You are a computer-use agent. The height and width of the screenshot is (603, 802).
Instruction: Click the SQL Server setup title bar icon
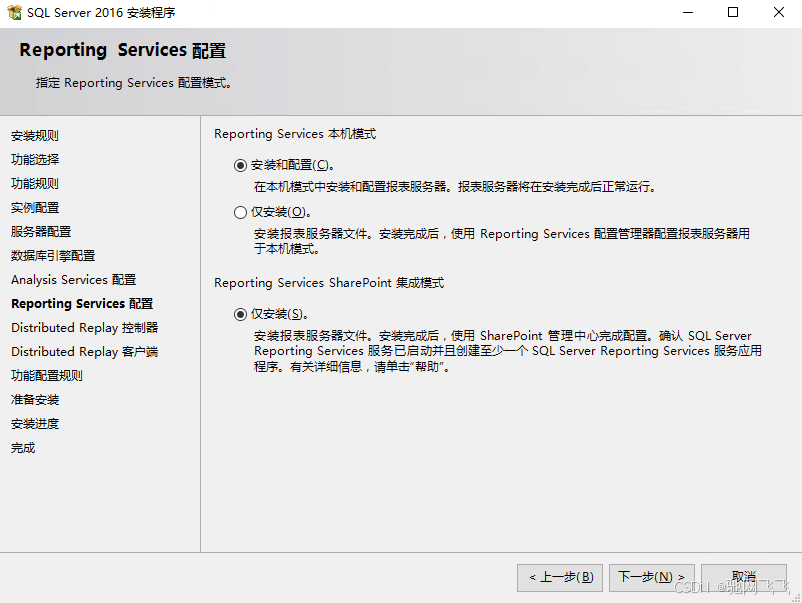click(x=14, y=12)
